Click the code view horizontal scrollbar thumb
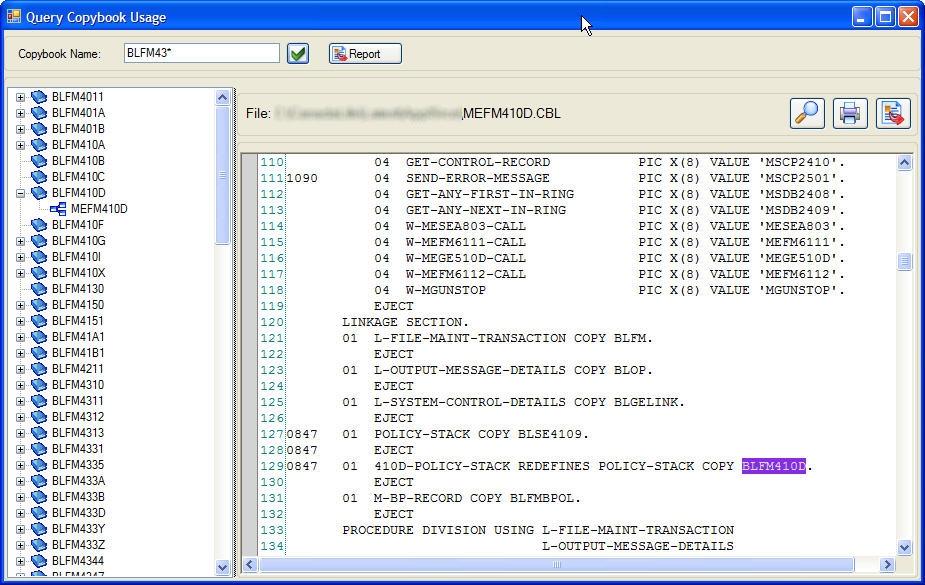 556,564
